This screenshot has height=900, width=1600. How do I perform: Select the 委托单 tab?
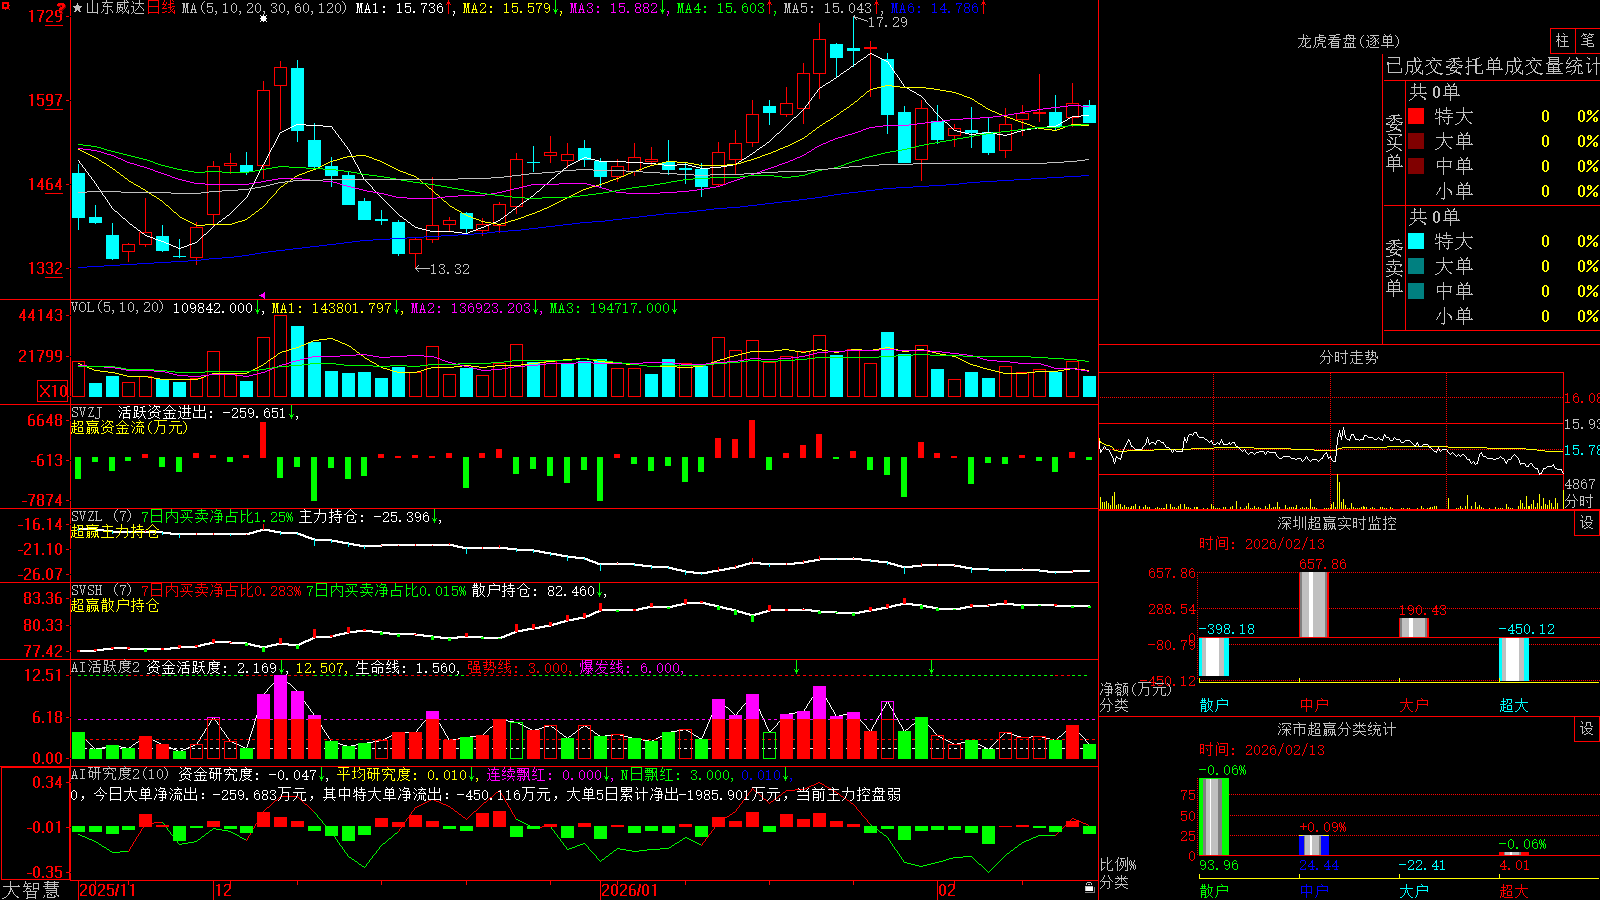[1475, 66]
